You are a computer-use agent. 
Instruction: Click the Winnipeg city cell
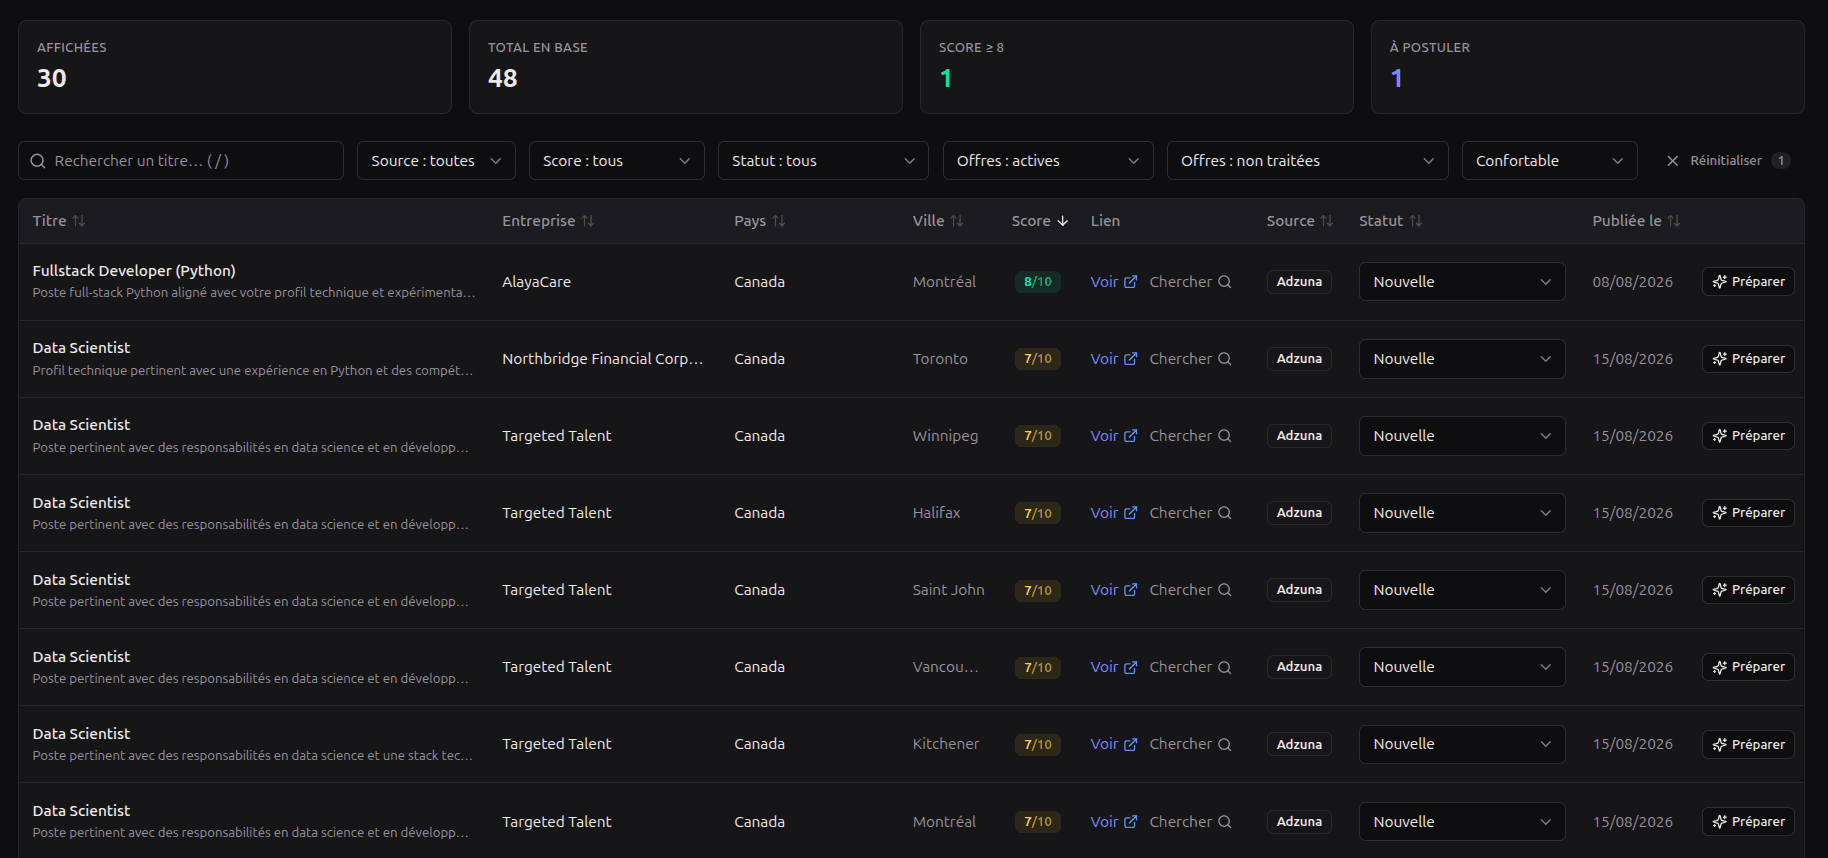click(945, 436)
